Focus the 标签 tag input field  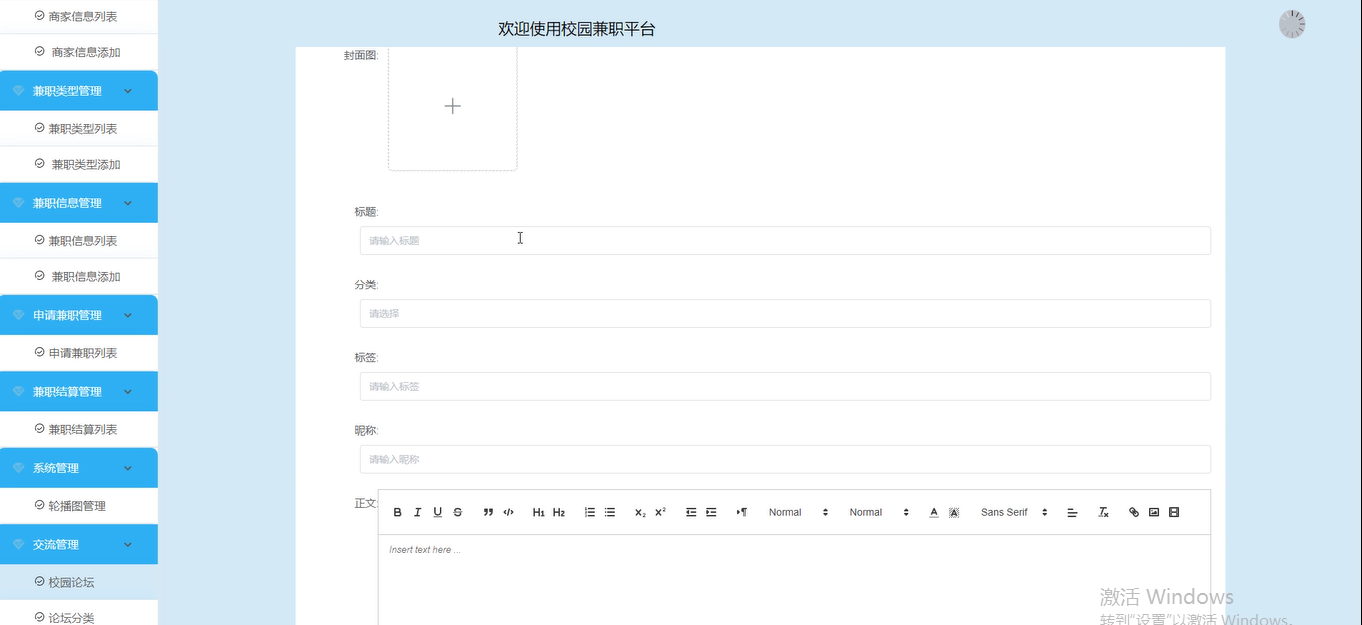(785, 386)
